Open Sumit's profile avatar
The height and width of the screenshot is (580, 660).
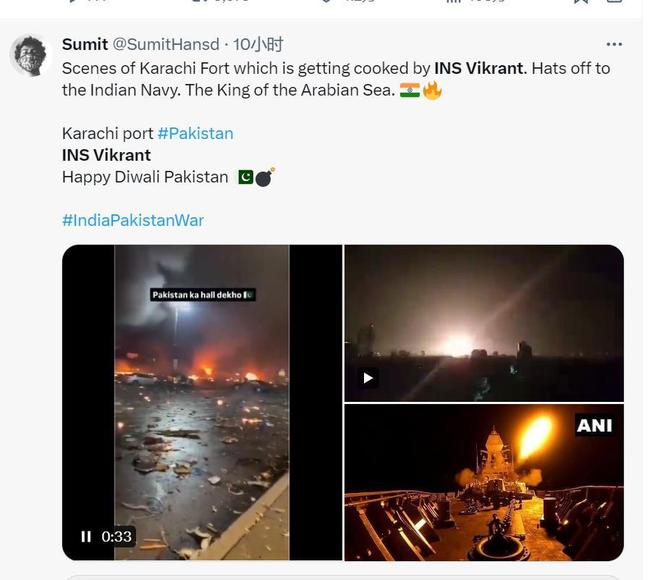pos(30,55)
